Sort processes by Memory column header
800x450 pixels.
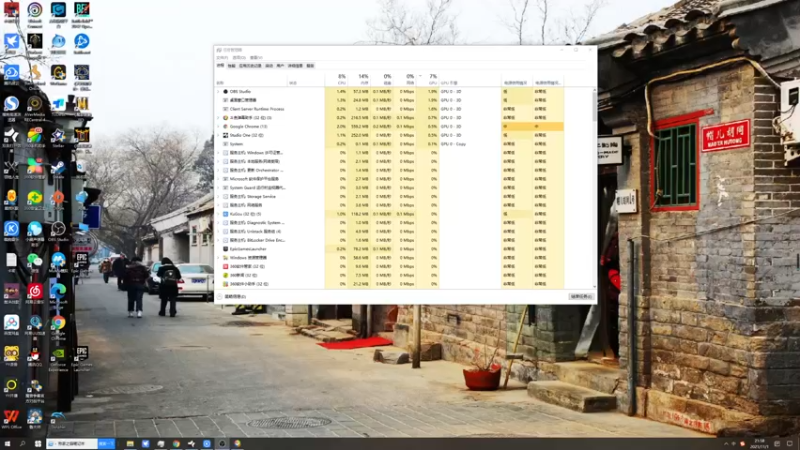360,79
